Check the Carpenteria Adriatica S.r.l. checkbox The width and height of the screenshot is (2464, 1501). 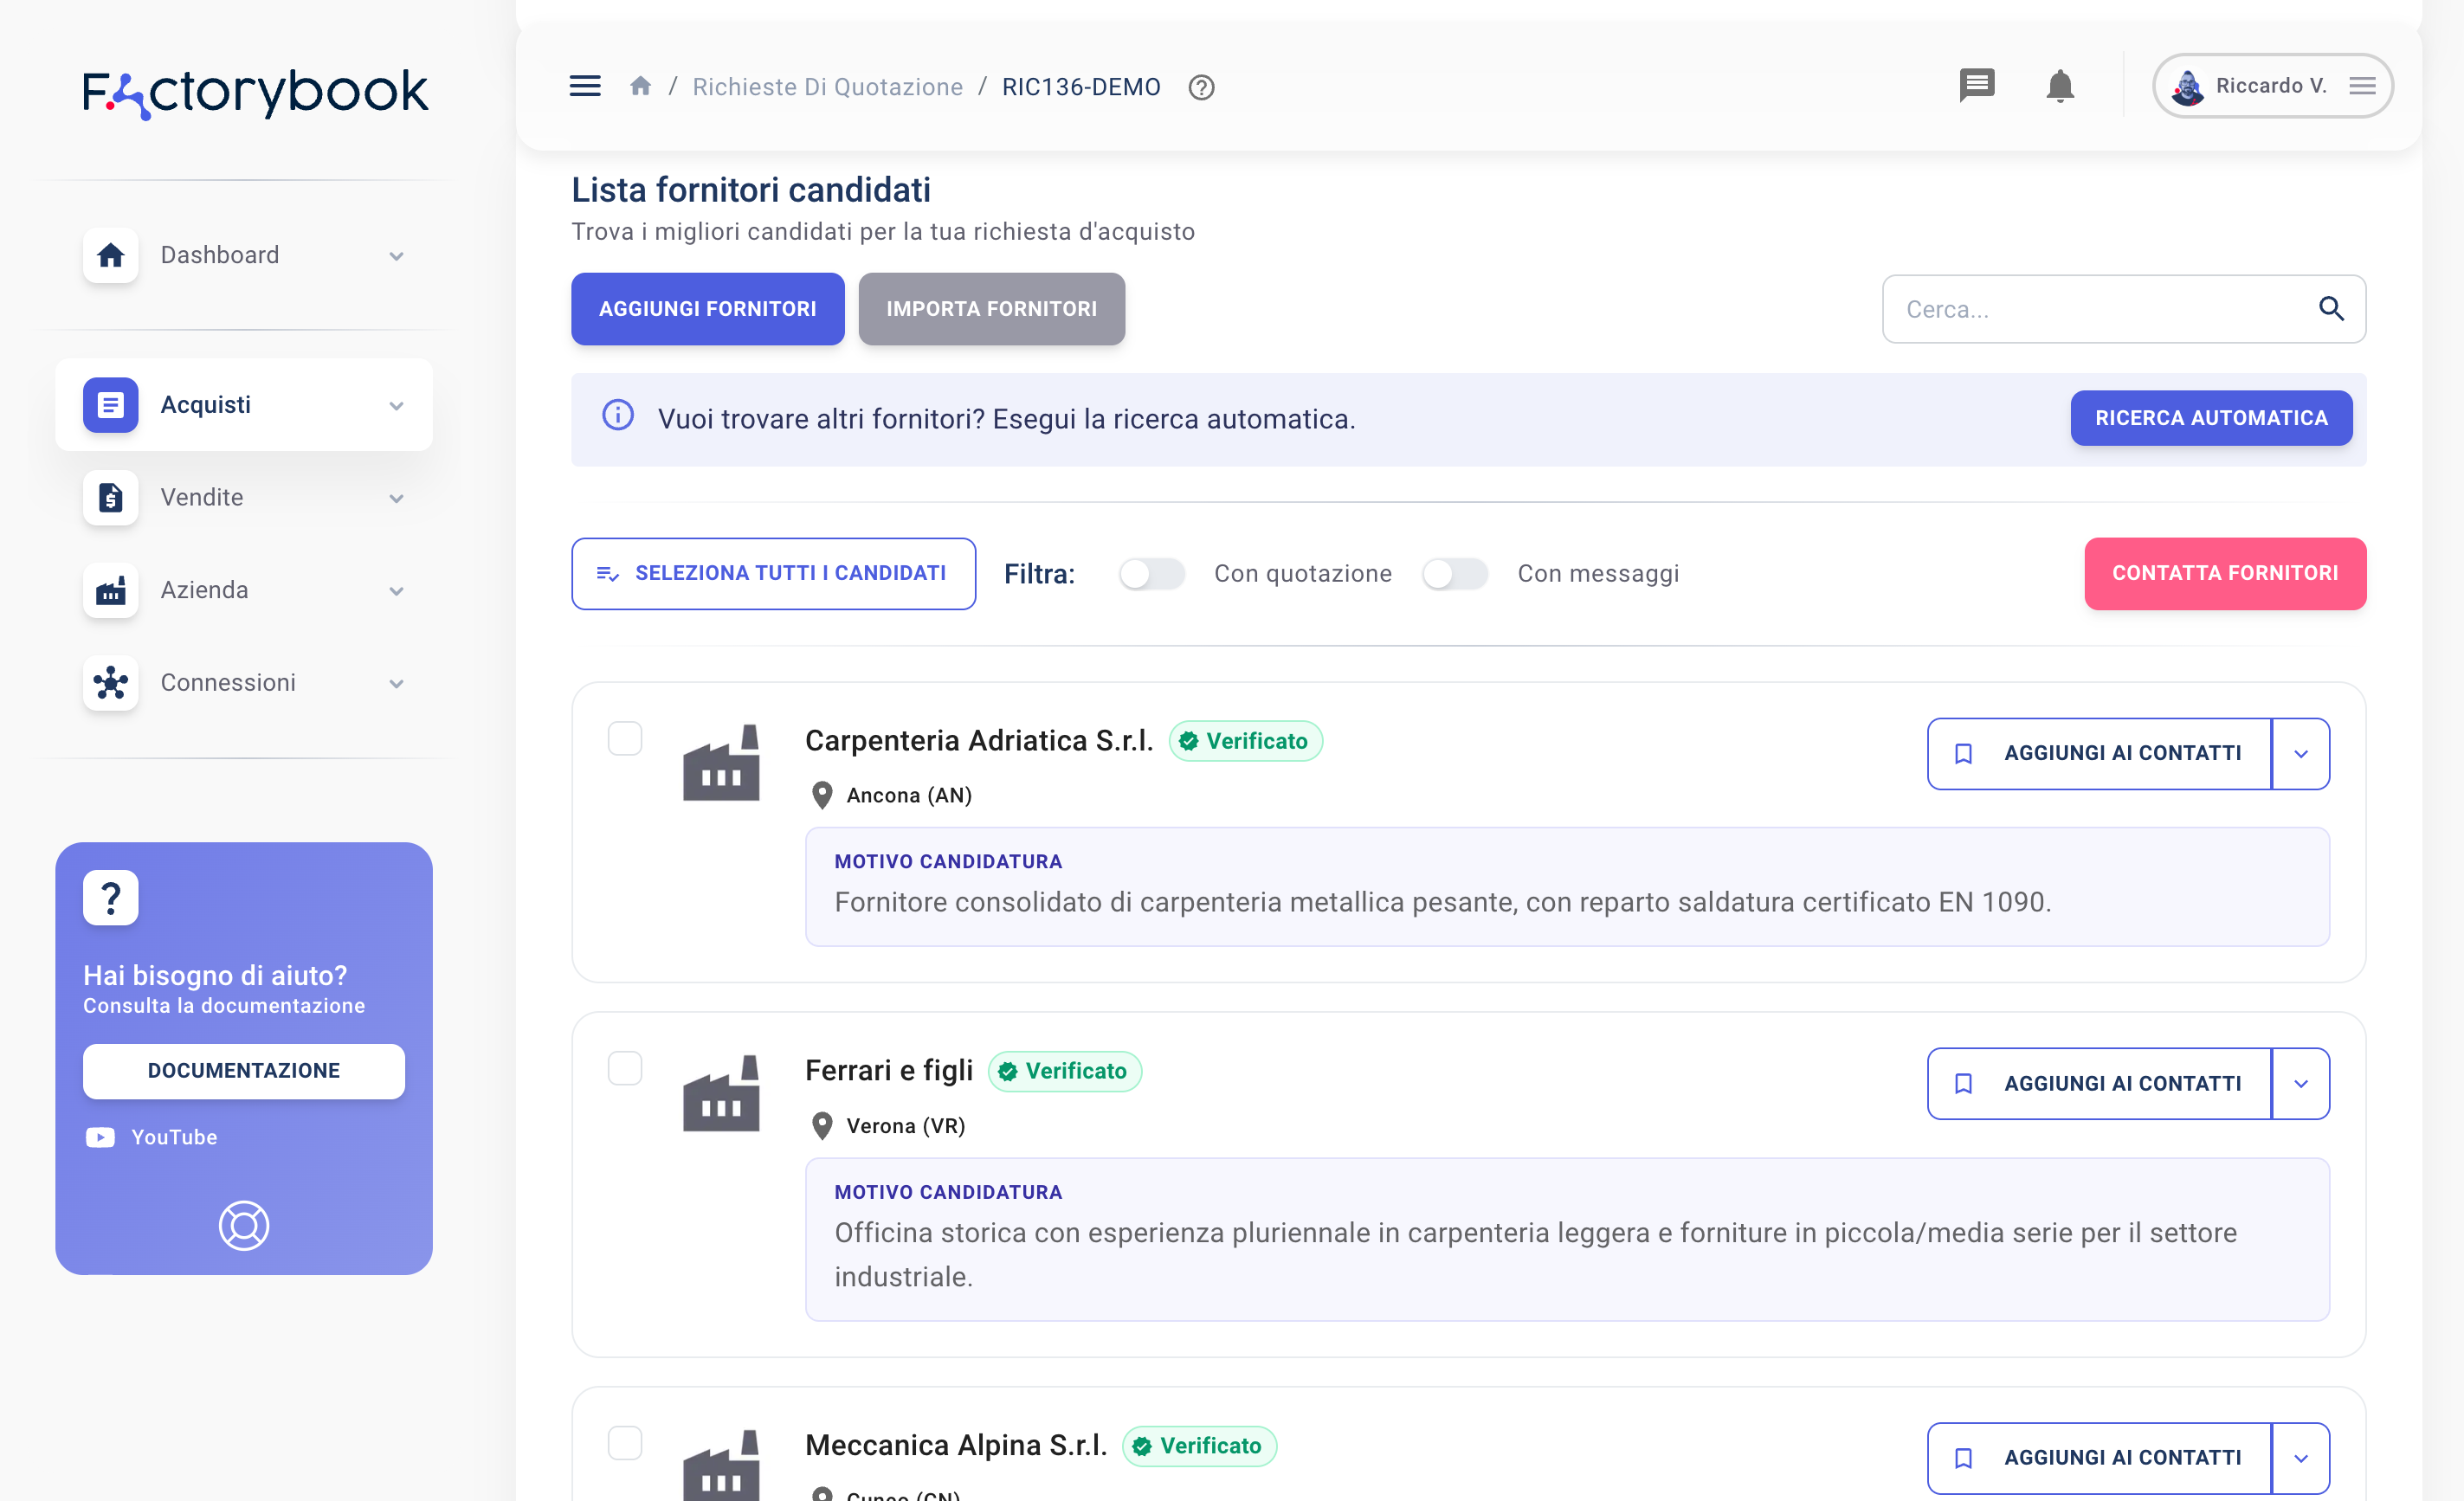coord(625,739)
